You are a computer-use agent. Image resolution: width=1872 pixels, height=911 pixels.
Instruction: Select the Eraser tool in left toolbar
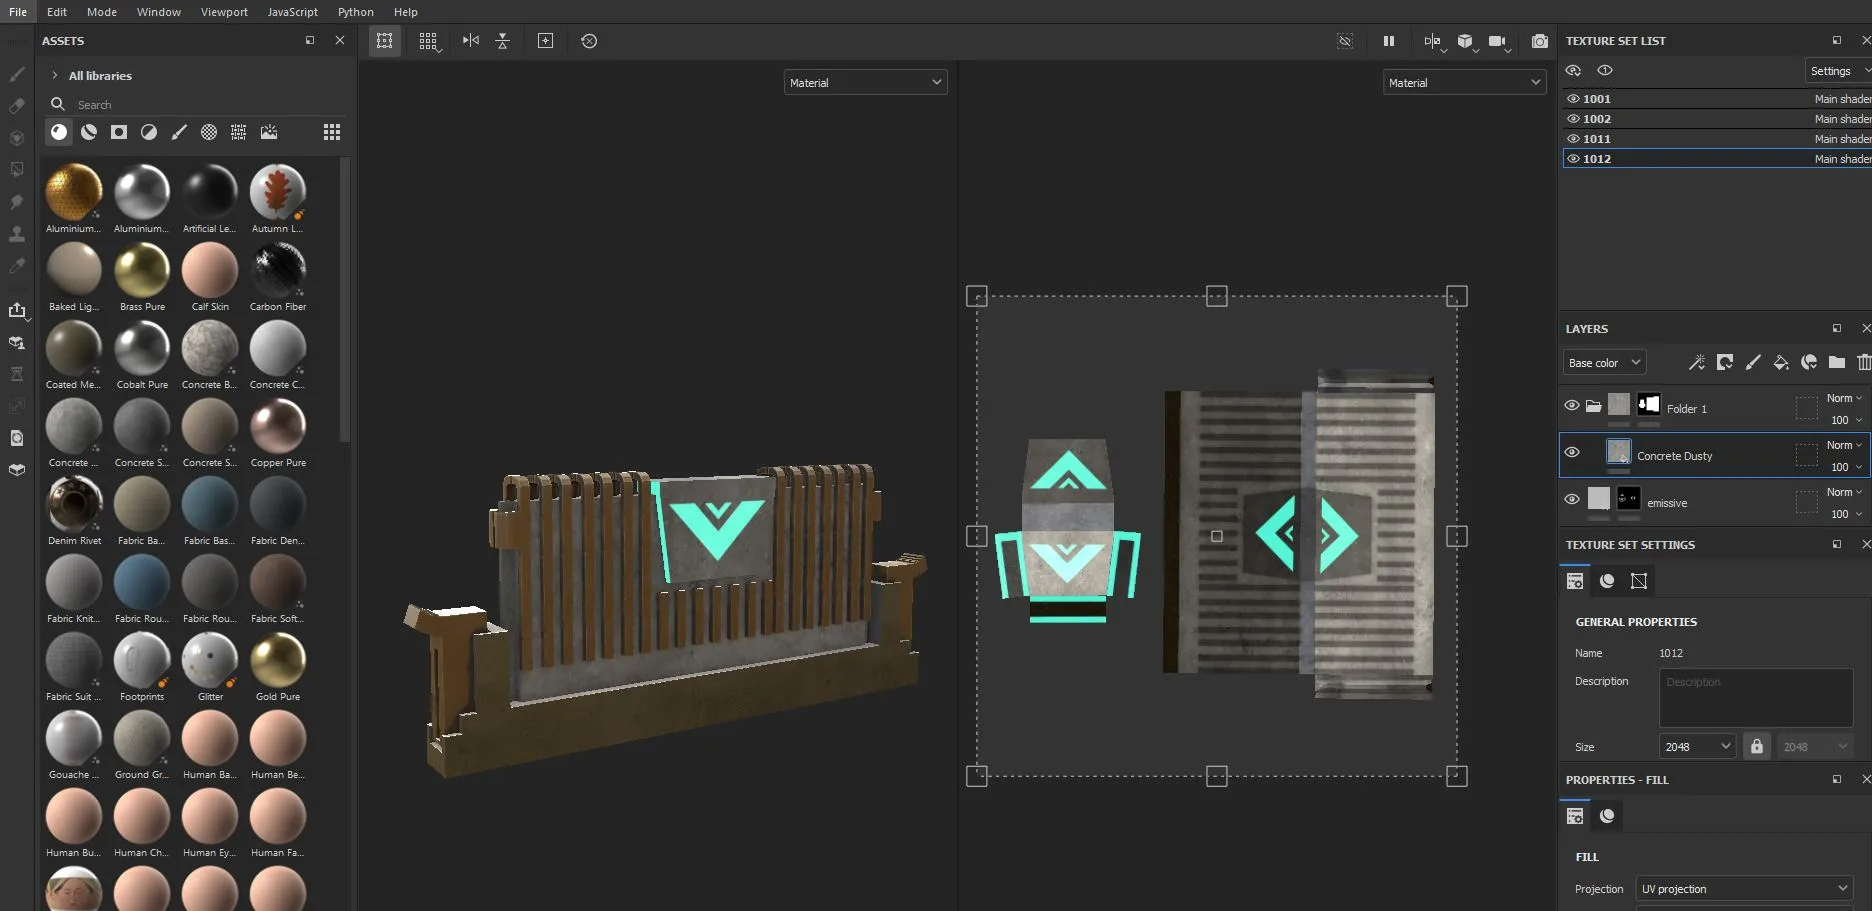(17, 106)
